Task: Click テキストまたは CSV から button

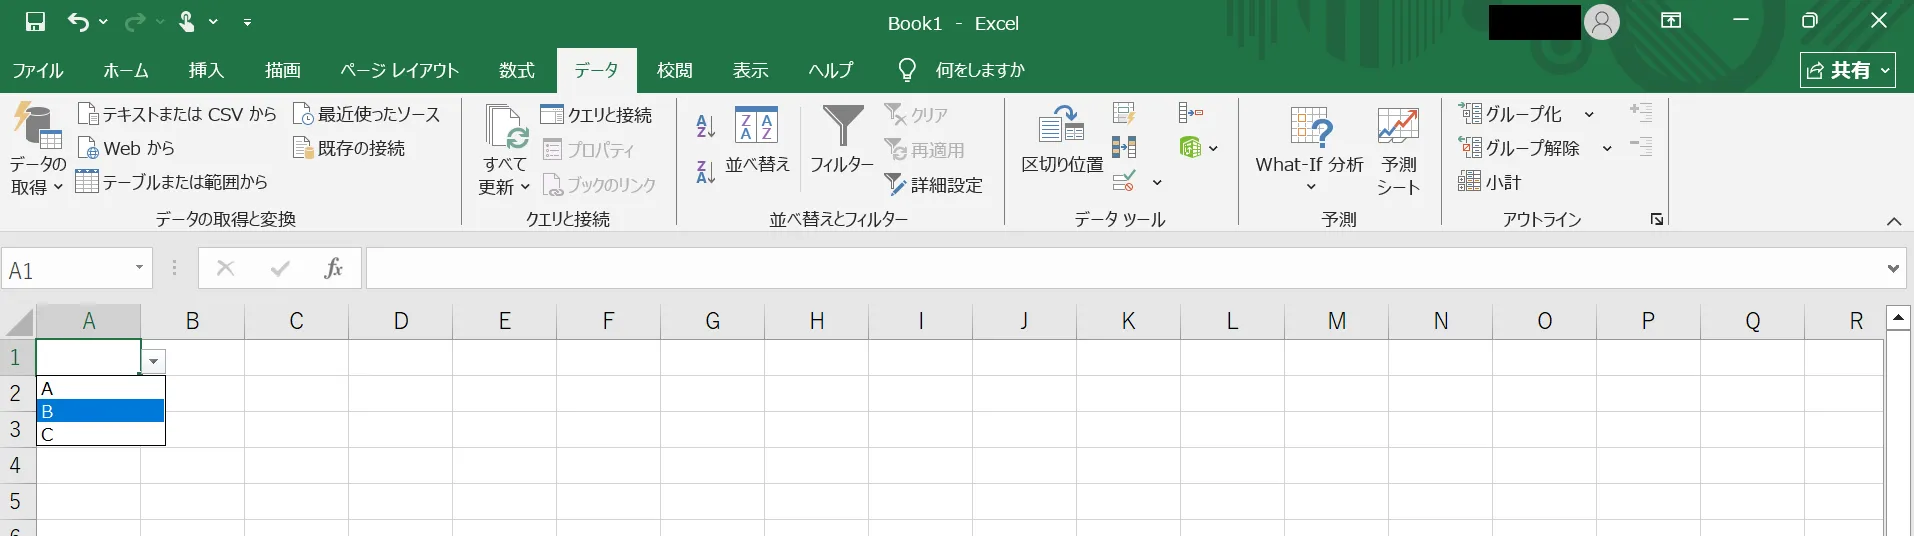Action: click(x=178, y=114)
